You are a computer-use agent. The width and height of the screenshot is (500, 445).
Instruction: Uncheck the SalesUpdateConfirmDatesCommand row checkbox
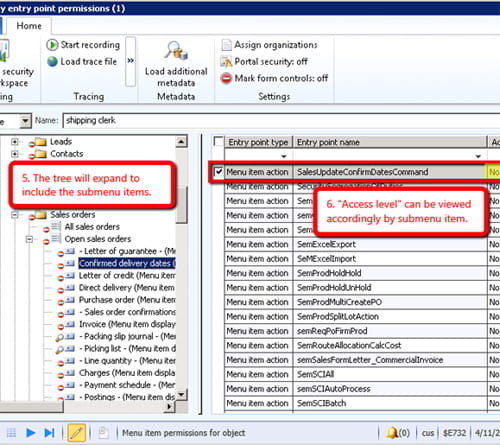tap(218, 172)
